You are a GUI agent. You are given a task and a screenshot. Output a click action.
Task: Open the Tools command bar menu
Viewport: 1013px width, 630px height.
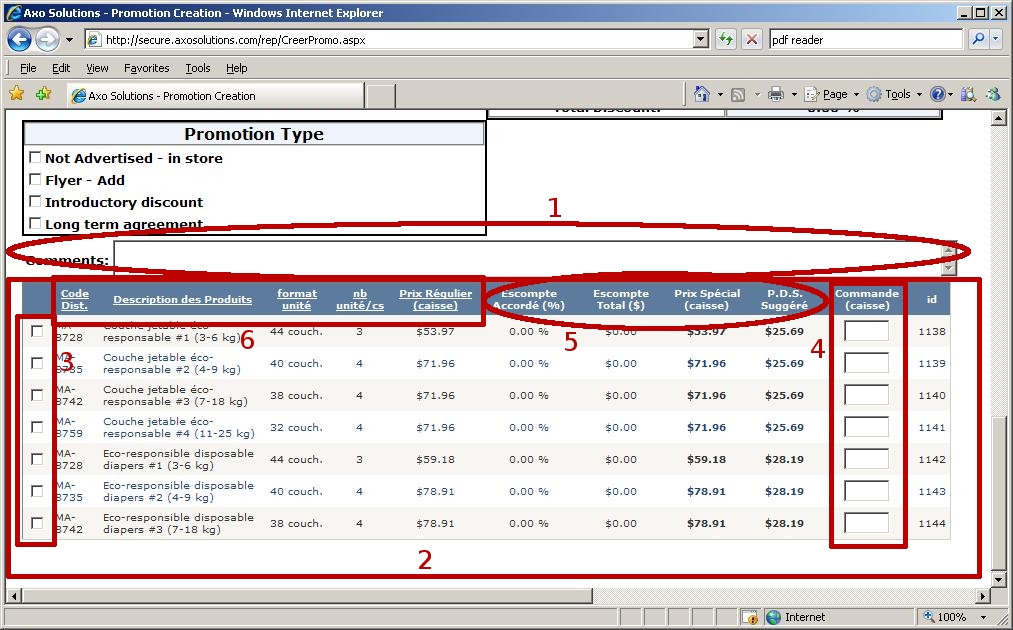pos(894,94)
